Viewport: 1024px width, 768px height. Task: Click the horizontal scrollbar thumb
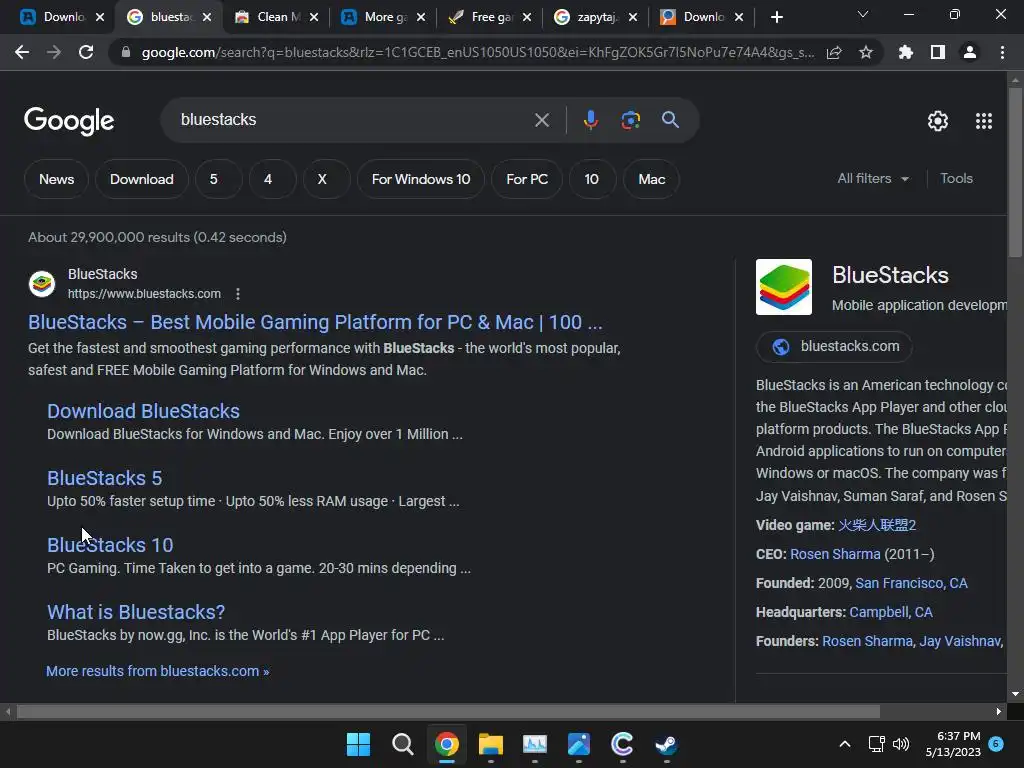pyautogui.click(x=448, y=711)
